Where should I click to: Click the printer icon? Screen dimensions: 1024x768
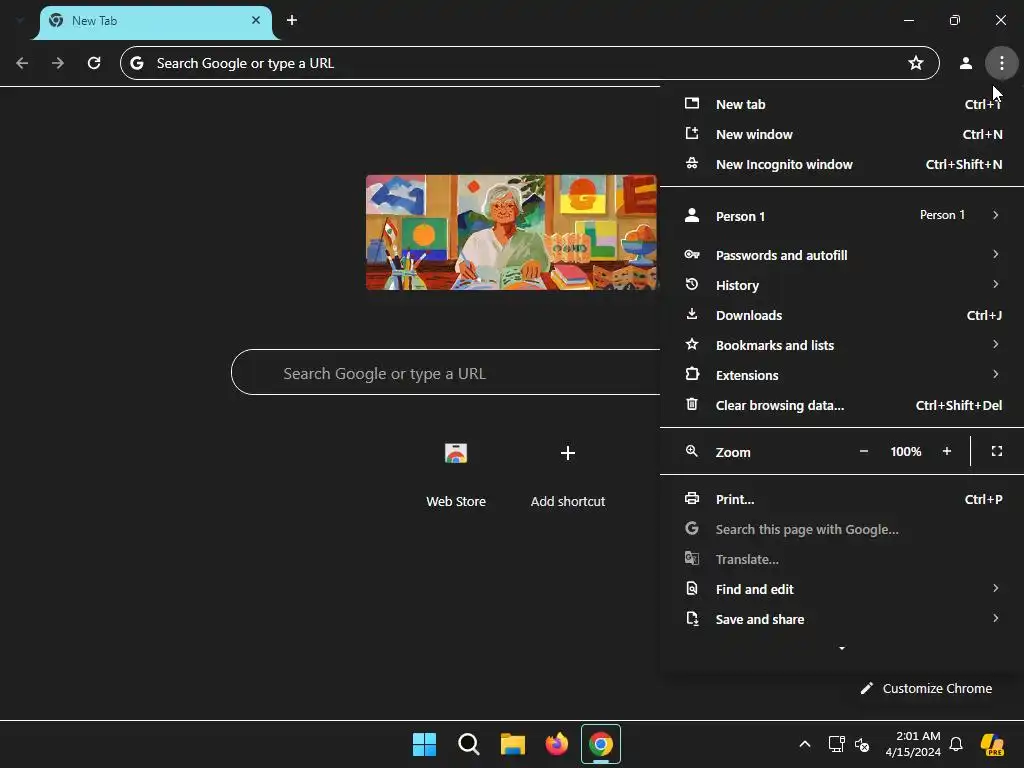click(692, 498)
